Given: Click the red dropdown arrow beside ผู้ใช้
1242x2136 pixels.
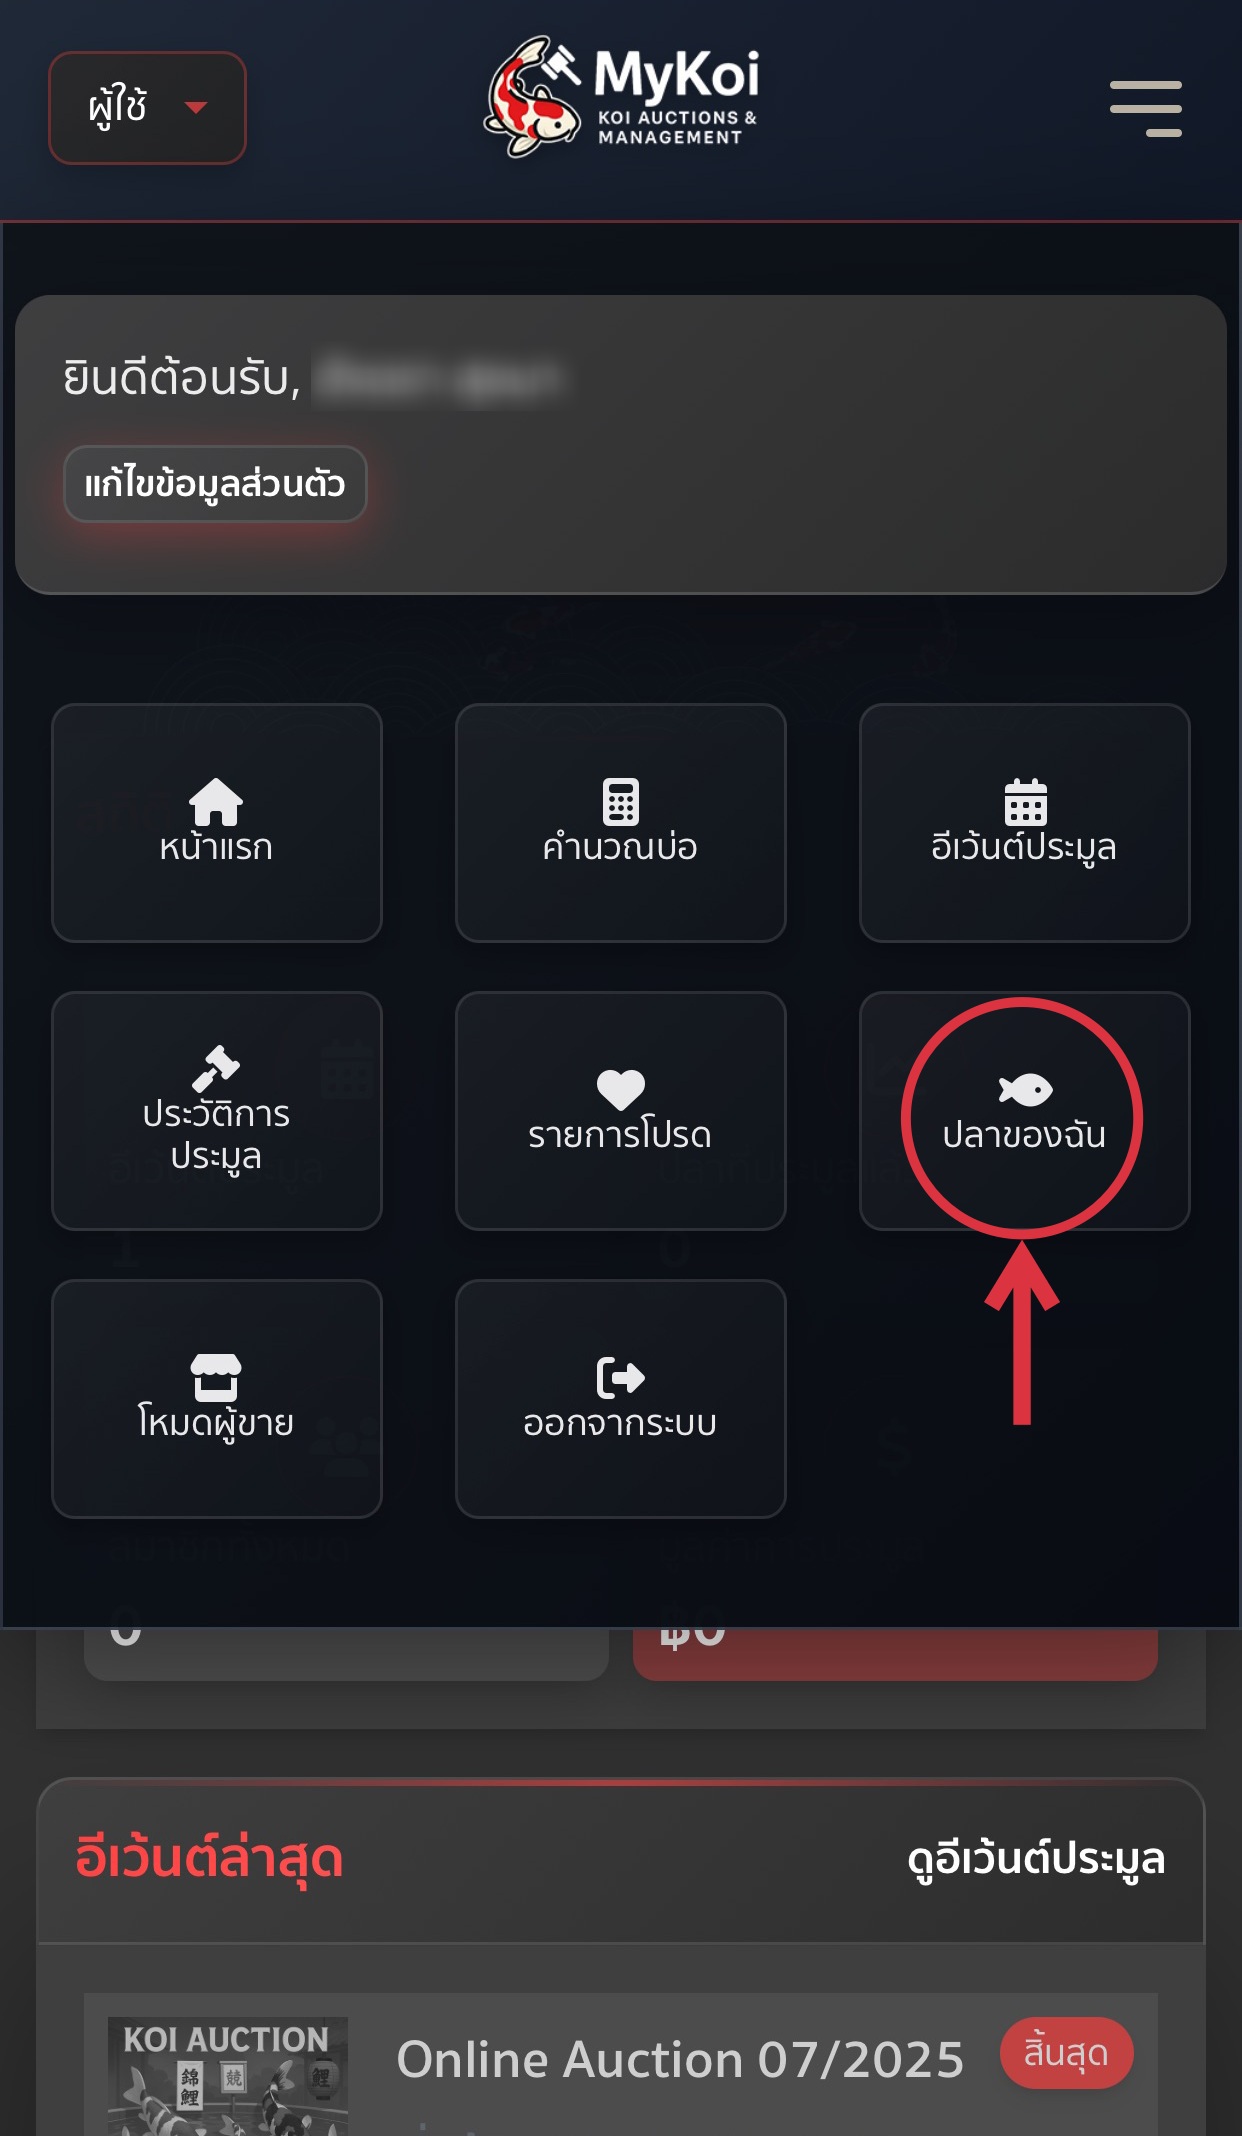Looking at the screenshot, I should (x=196, y=107).
